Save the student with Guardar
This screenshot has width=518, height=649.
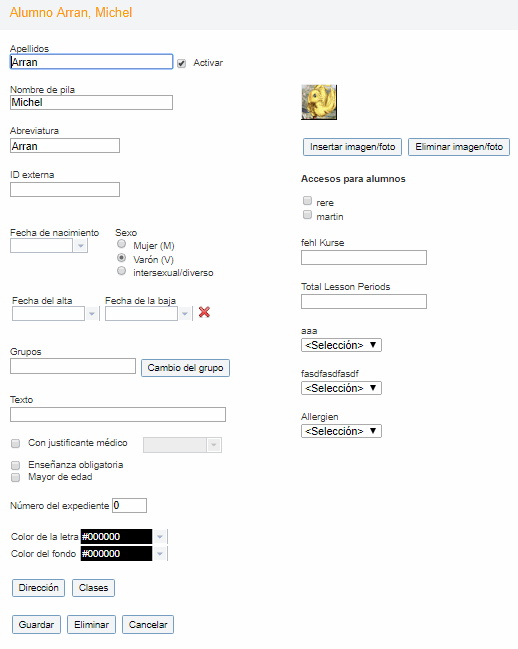[36, 625]
